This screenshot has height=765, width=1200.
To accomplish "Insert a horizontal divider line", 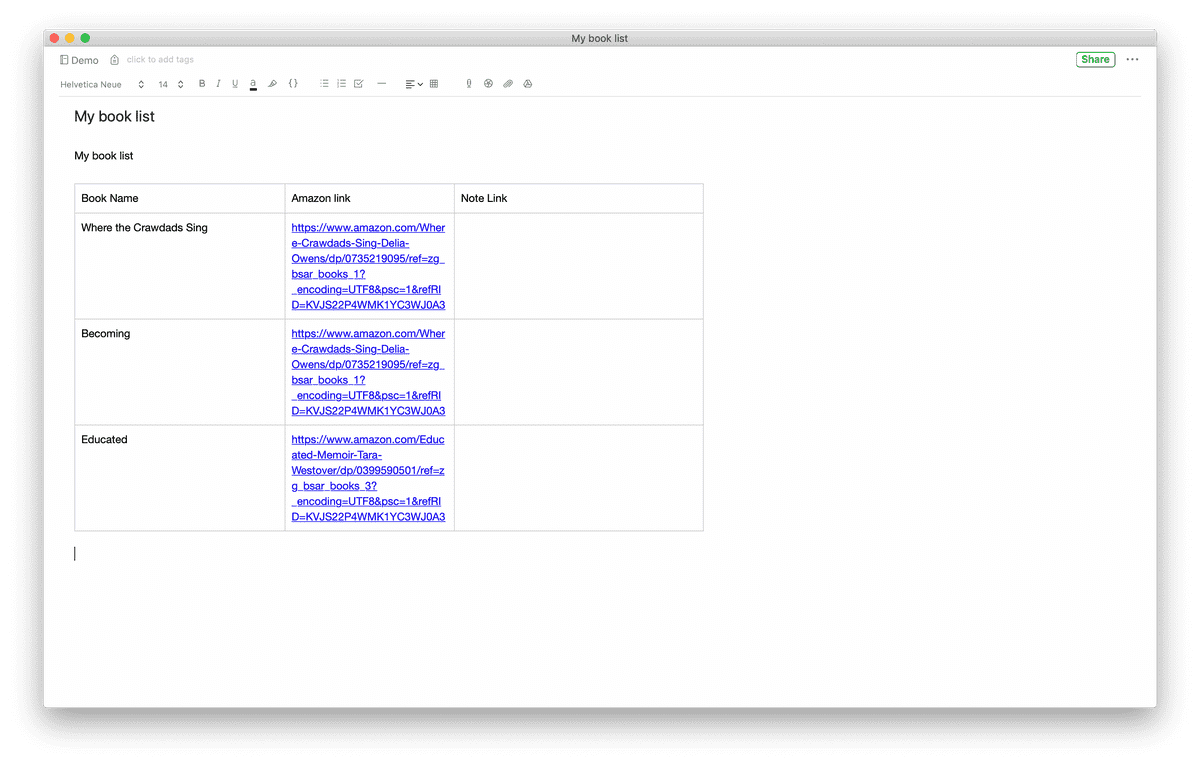I will click(381, 83).
